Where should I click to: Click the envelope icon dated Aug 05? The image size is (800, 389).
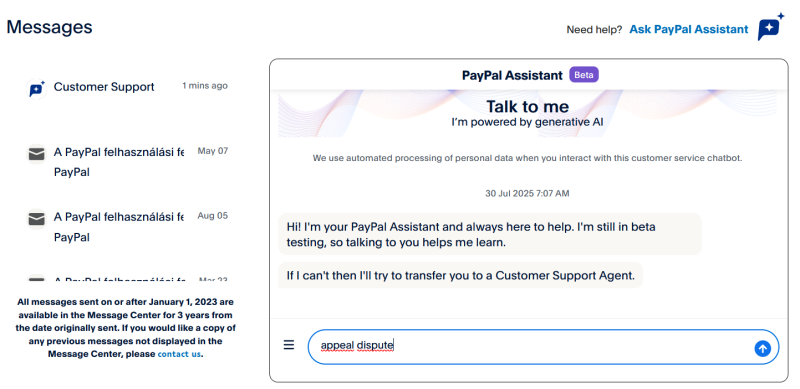[36, 219]
